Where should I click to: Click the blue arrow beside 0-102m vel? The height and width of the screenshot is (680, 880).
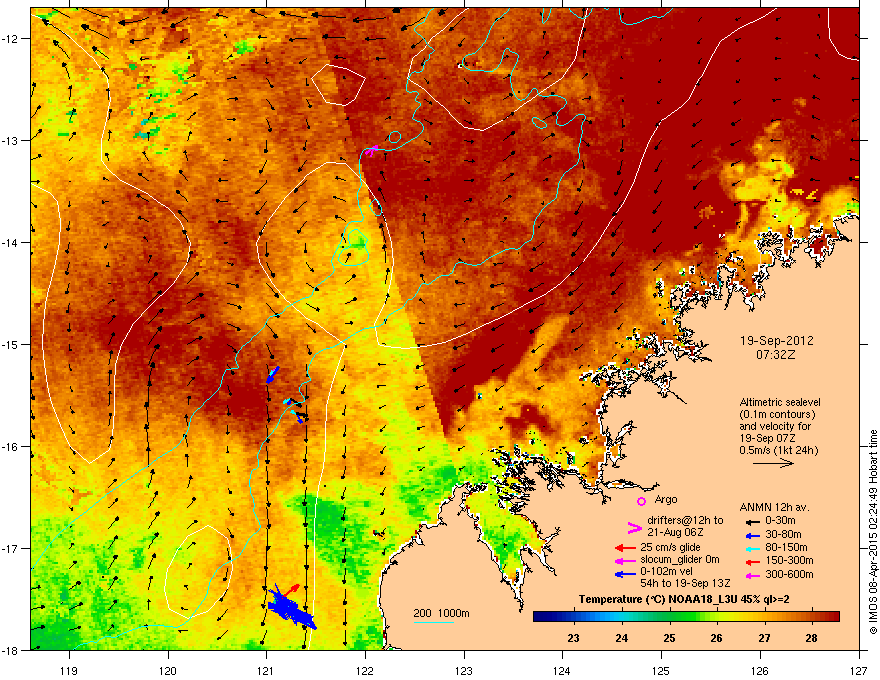click(x=625, y=574)
